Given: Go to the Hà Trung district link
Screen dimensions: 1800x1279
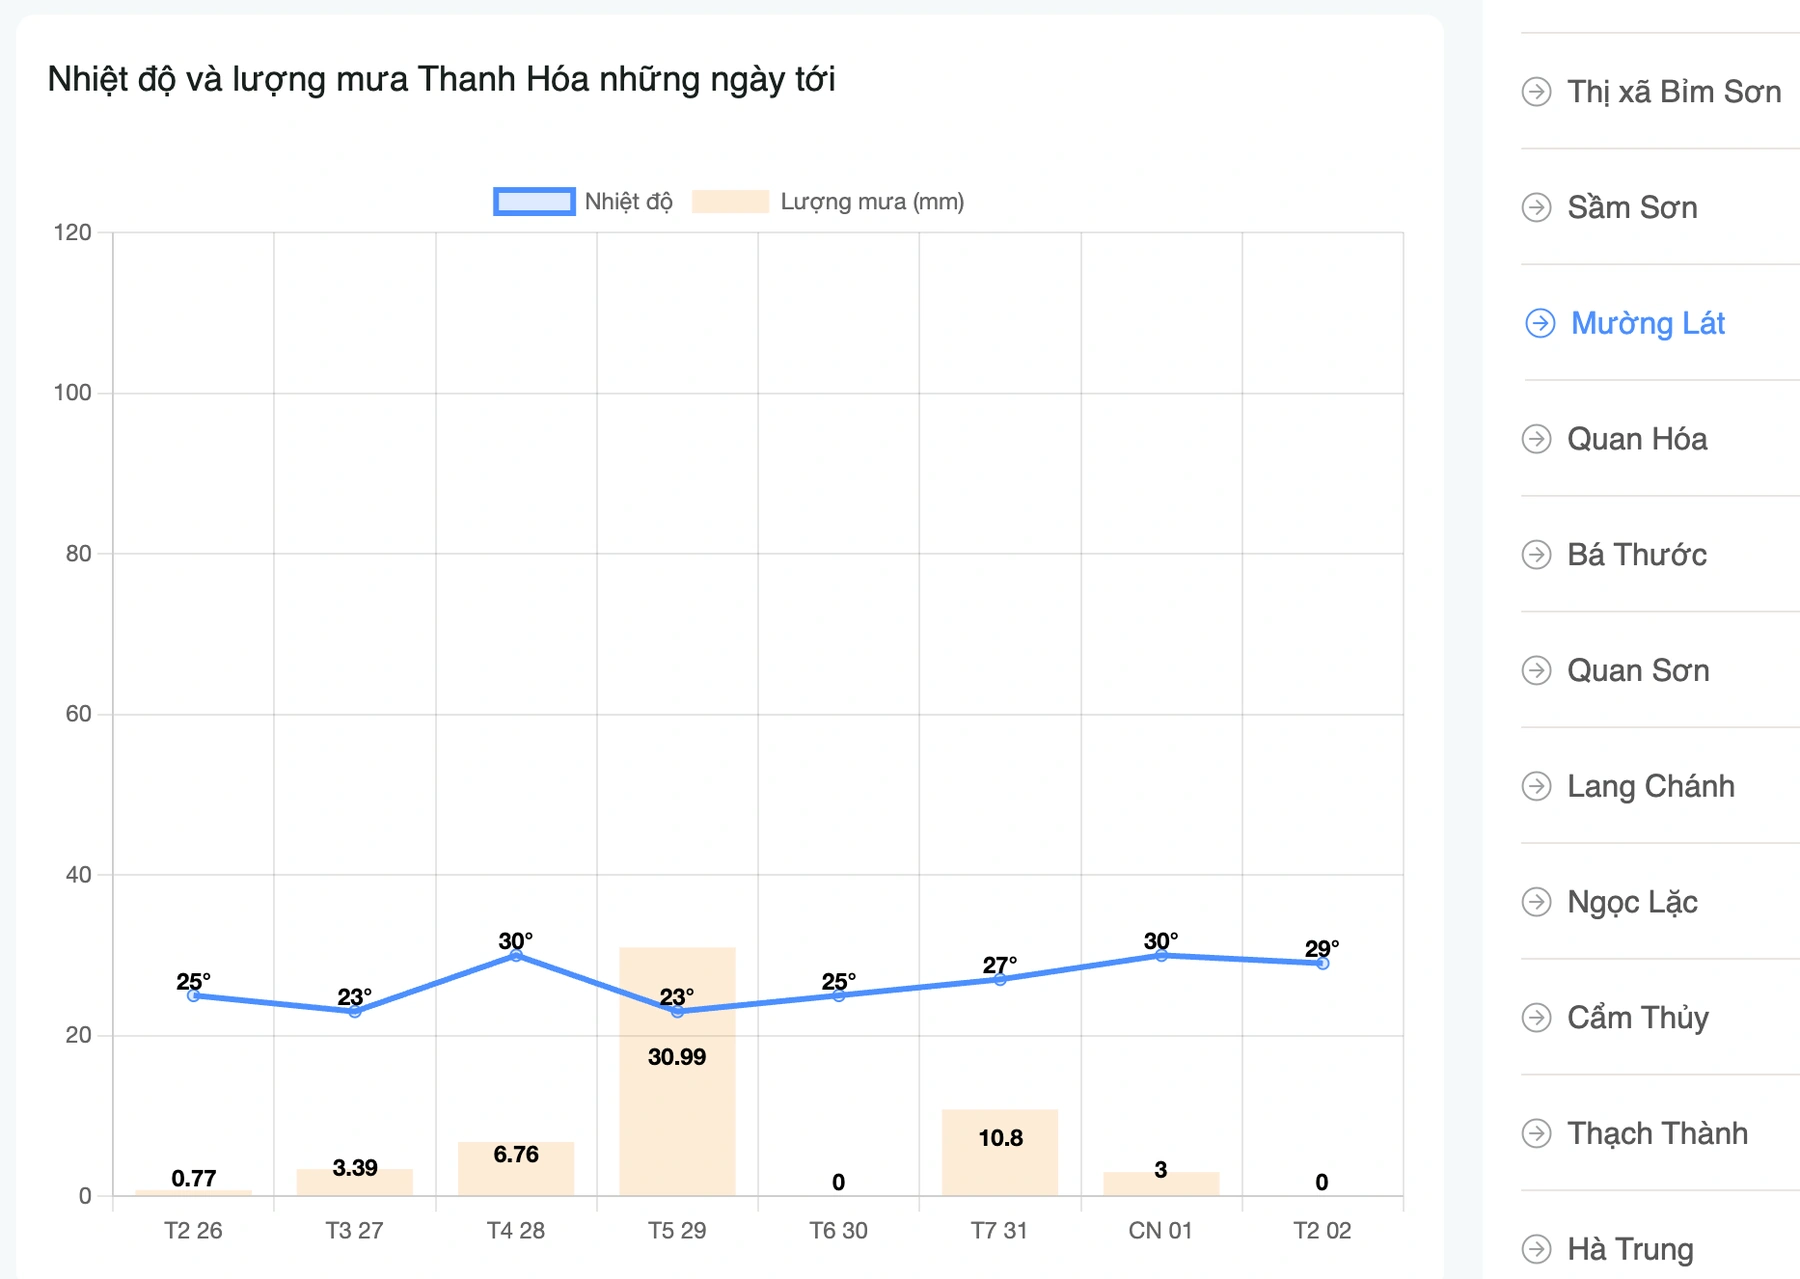Looking at the screenshot, I should 1630,1249.
